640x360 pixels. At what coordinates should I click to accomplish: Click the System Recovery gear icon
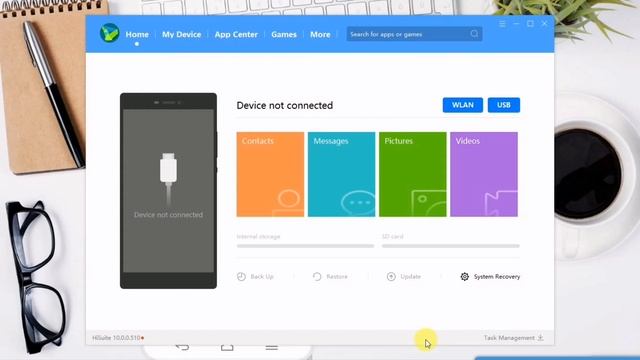coord(464,277)
